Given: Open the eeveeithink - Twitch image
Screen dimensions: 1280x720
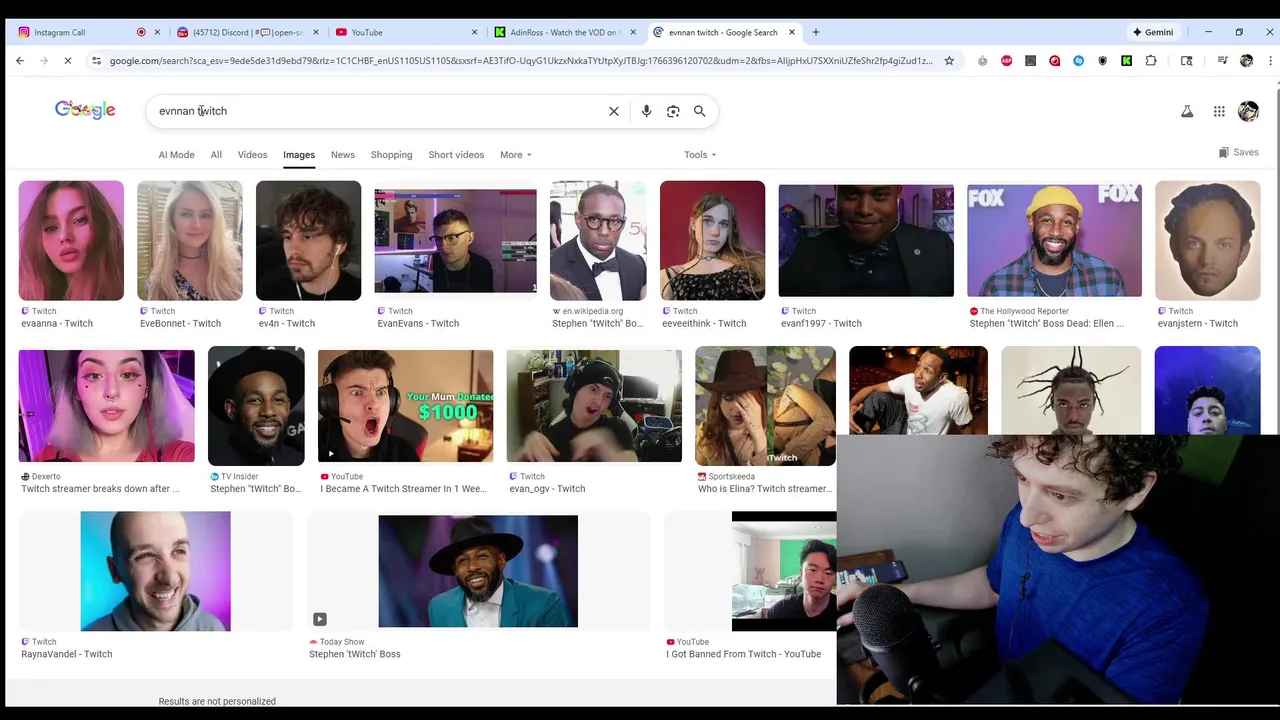Looking at the screenshot, I should (x=712, y=240).
